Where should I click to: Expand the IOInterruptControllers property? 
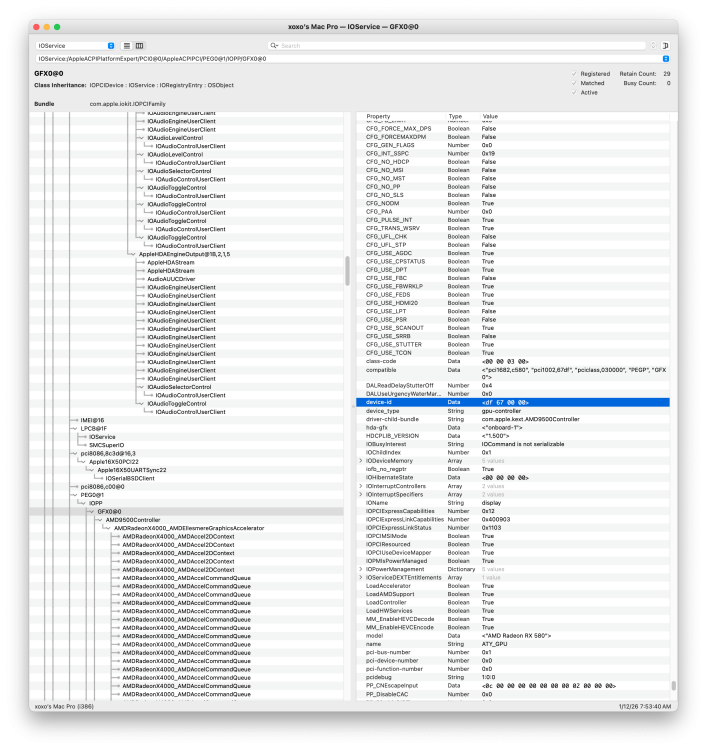(361, 486)
